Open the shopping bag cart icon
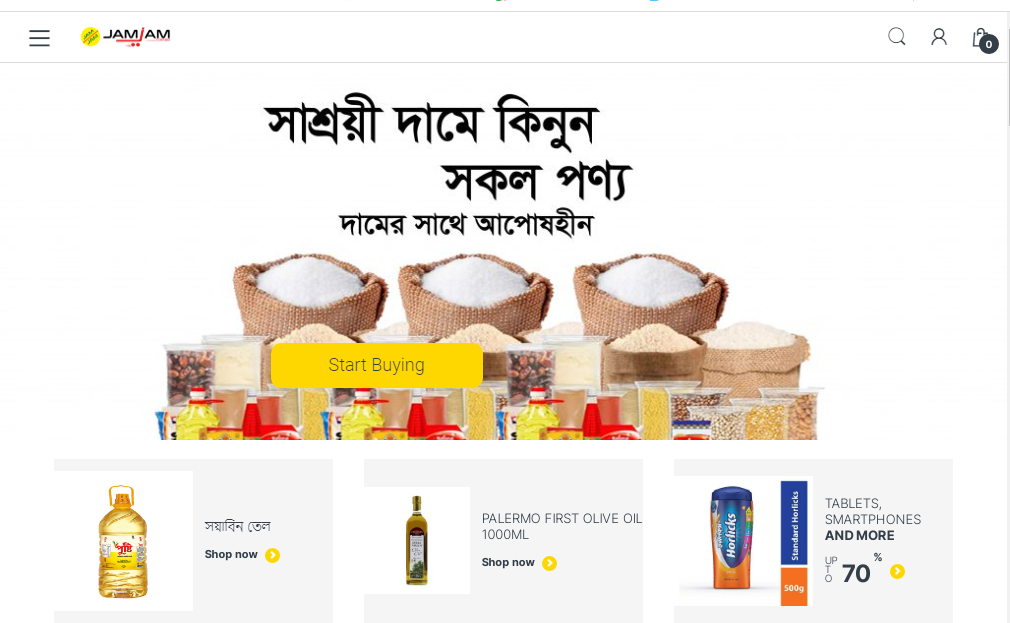 (980, 37)
